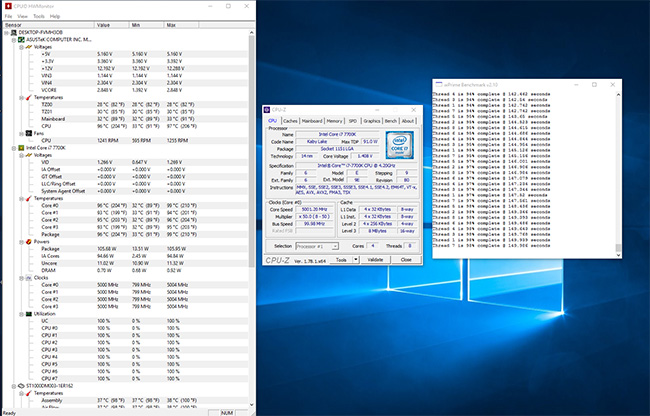Click the wPrime window scrollbar down arrow

618,255
